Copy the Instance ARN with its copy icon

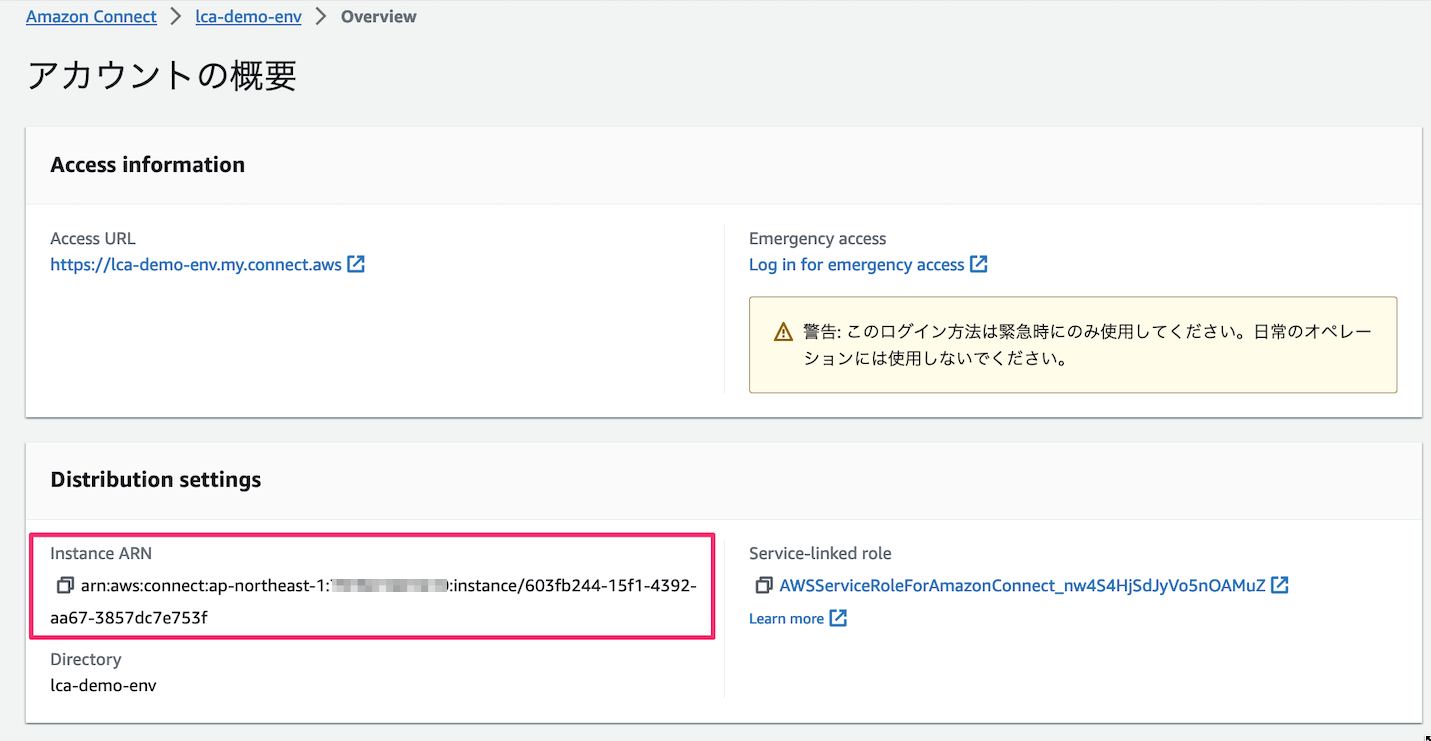pyautogui.click(x=65, y=585)
